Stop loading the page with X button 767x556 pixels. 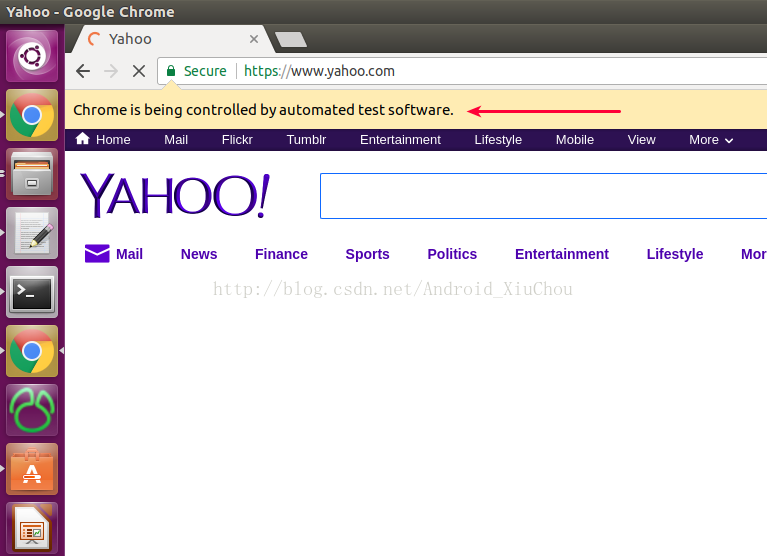pos(139,71)
